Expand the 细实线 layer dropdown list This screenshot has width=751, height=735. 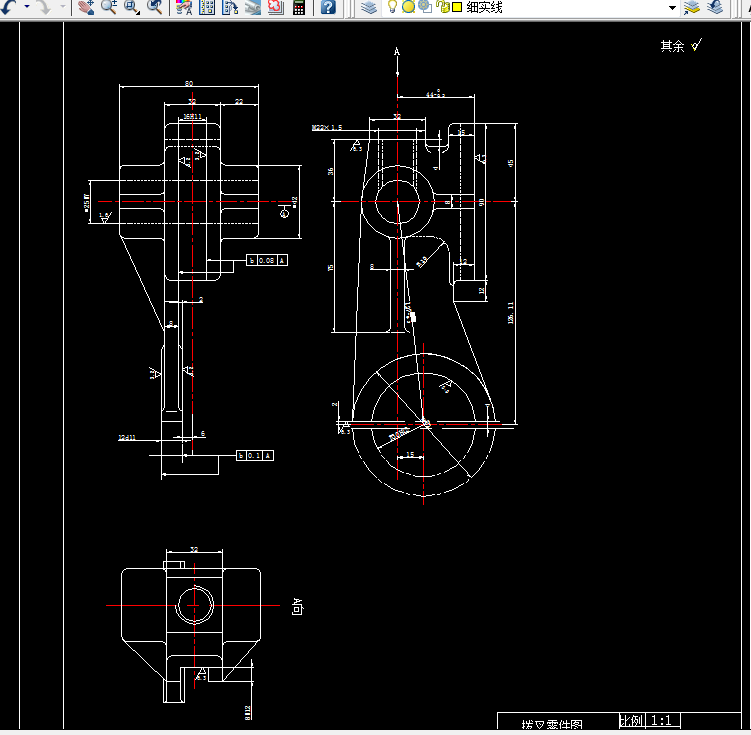tap(672, 7)
